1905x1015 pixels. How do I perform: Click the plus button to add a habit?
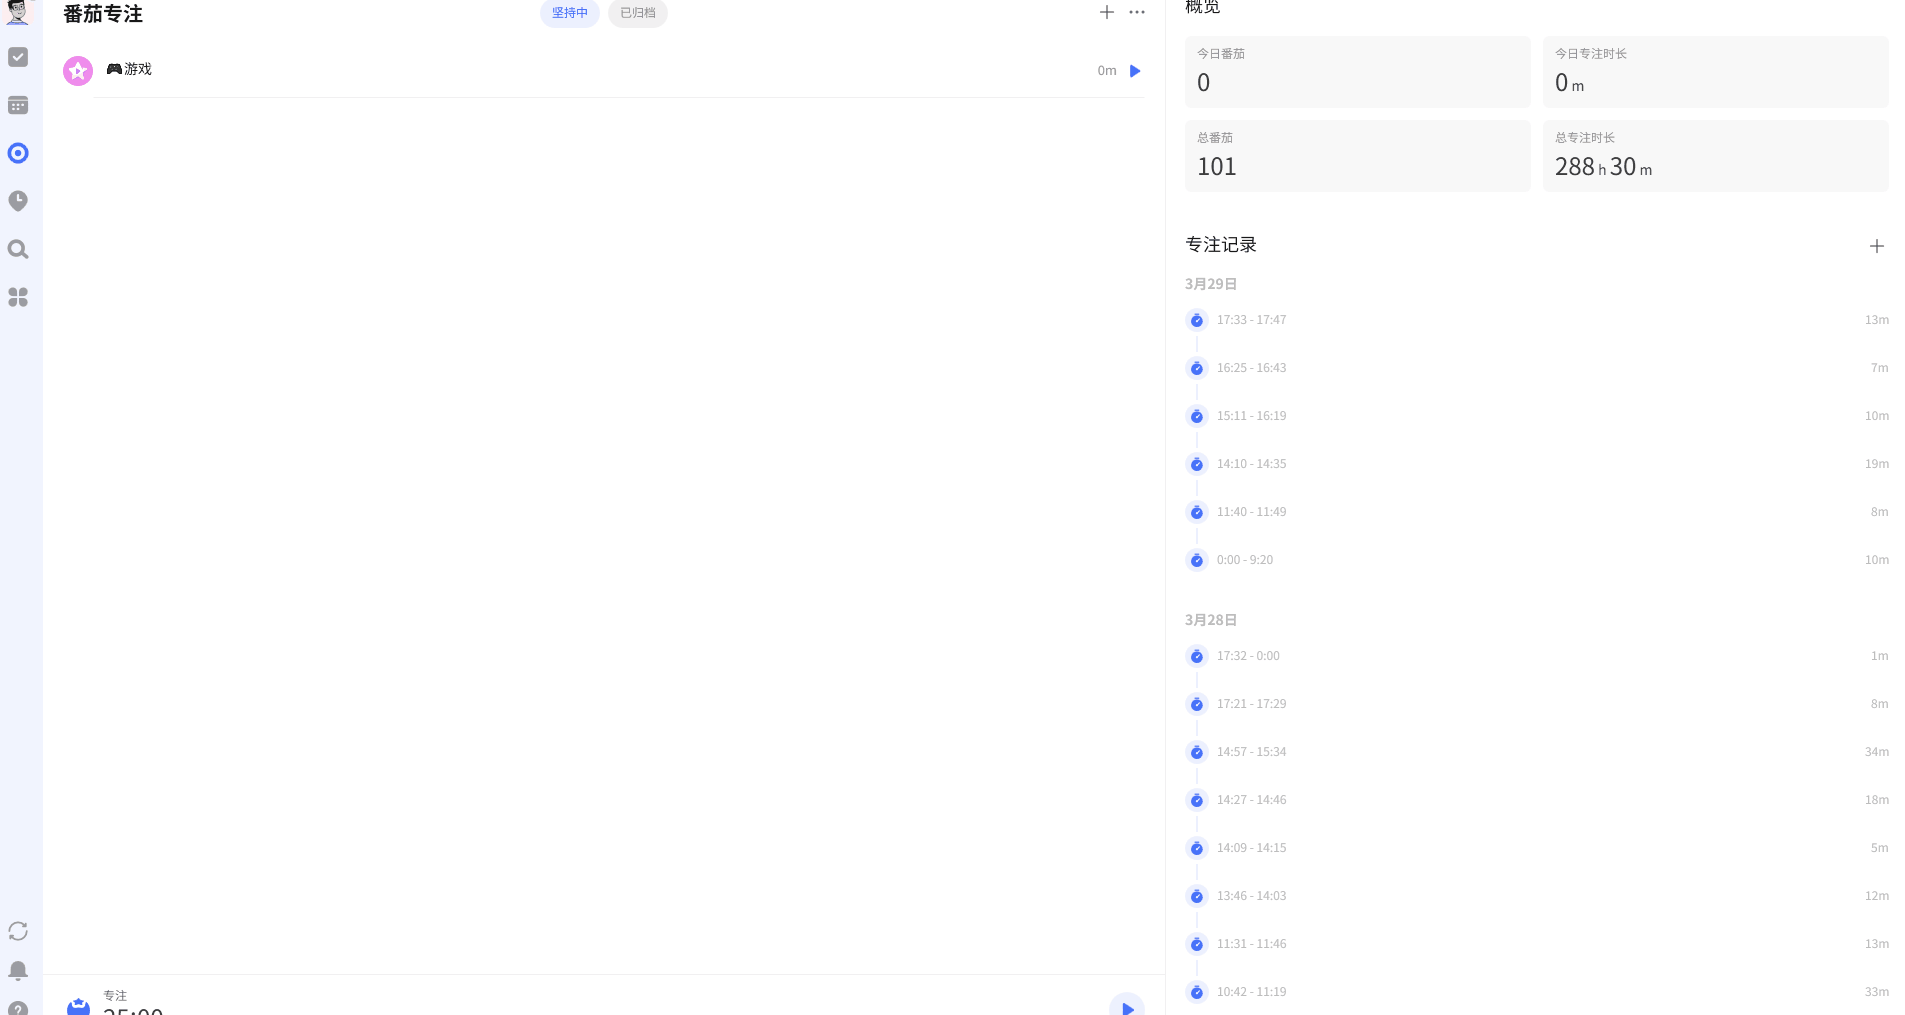click(1106, 13)
